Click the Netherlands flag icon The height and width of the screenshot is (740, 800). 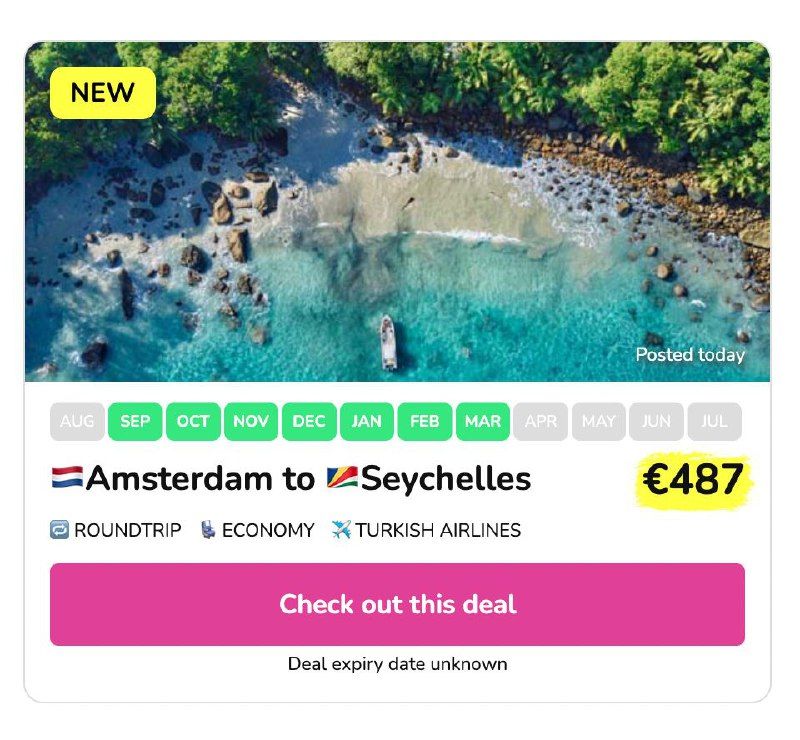66,478
